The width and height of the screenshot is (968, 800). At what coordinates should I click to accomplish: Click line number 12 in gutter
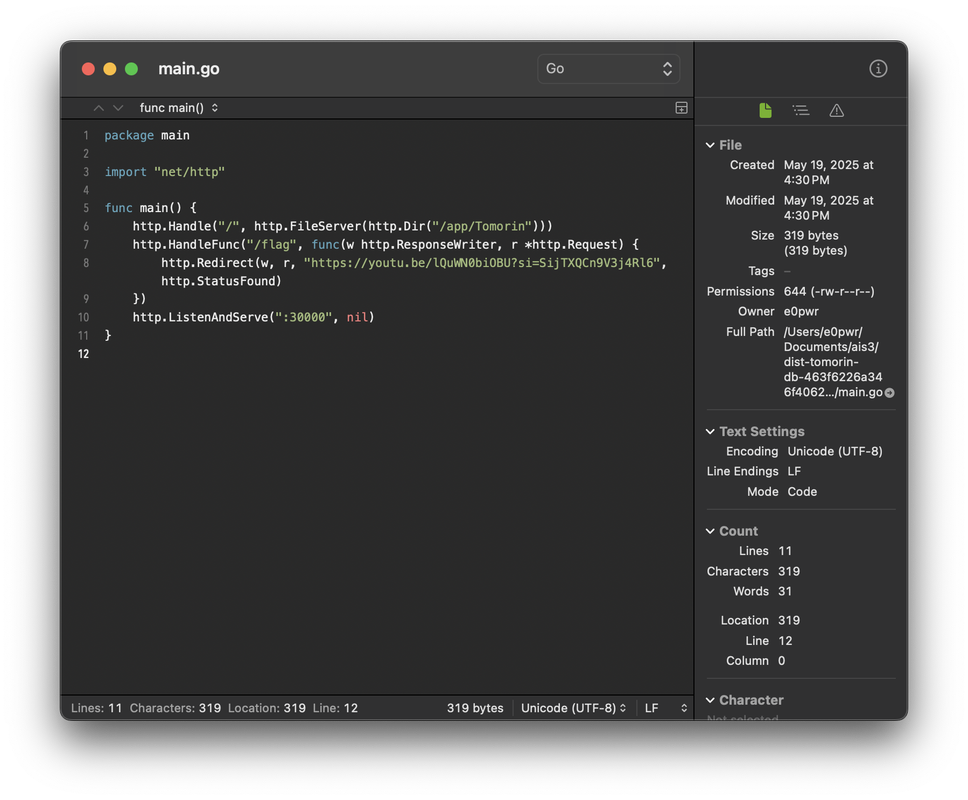pyautogui.click(x=83, y=354)
